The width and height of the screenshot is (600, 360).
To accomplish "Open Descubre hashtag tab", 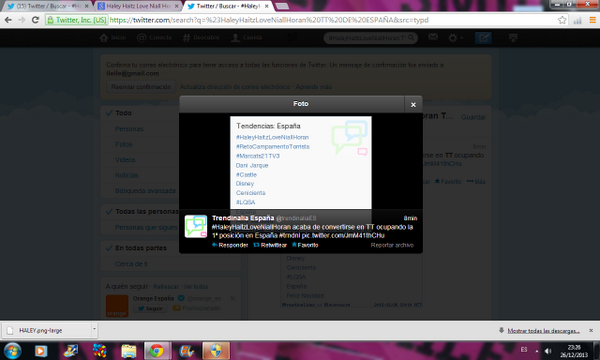I will point(201,37).
